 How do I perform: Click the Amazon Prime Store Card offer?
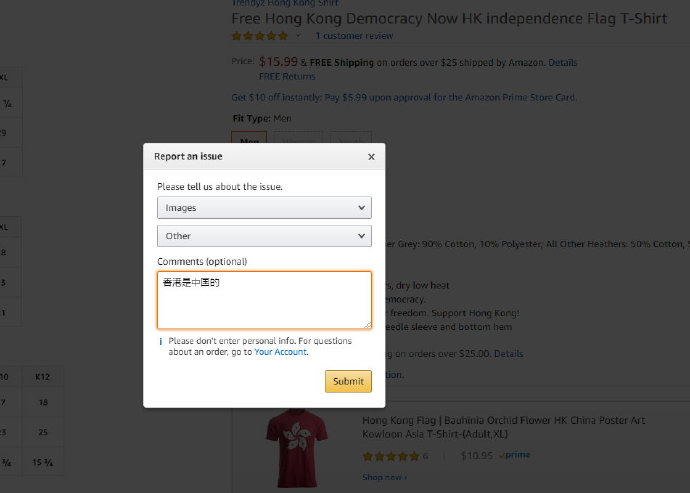click(404, 97)
